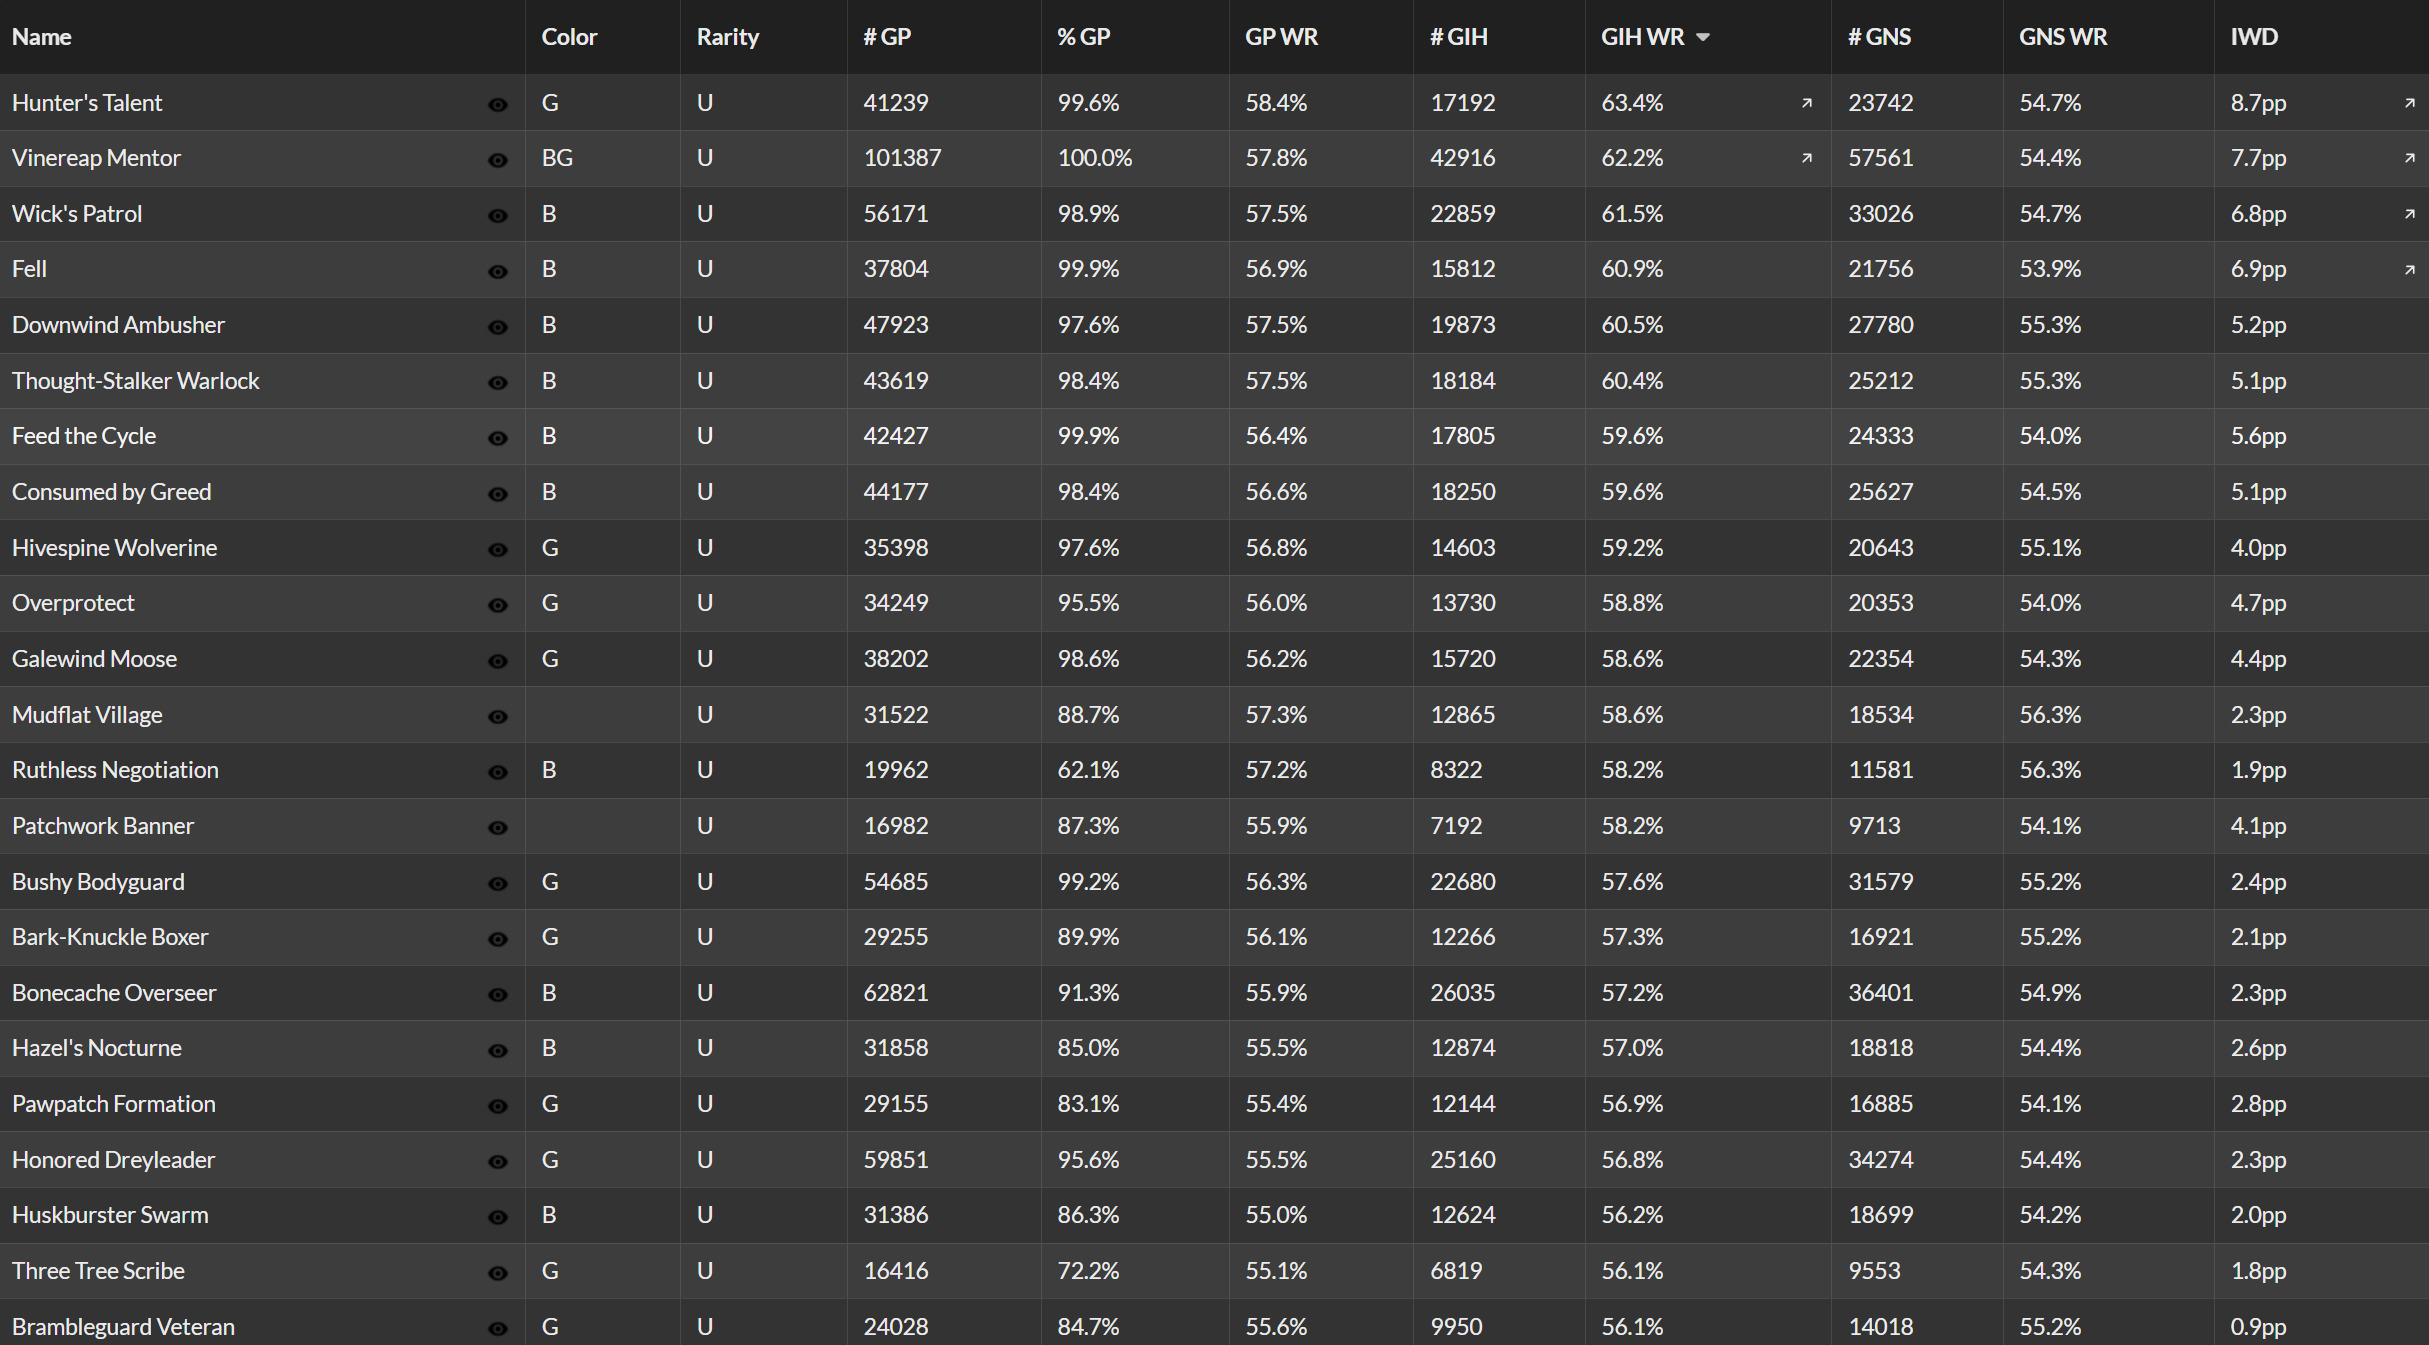Toggle eye icon for Mudflat Village
This screenshot has height=1345, width=2429.
pyautogui.click(x=497, y=717)
